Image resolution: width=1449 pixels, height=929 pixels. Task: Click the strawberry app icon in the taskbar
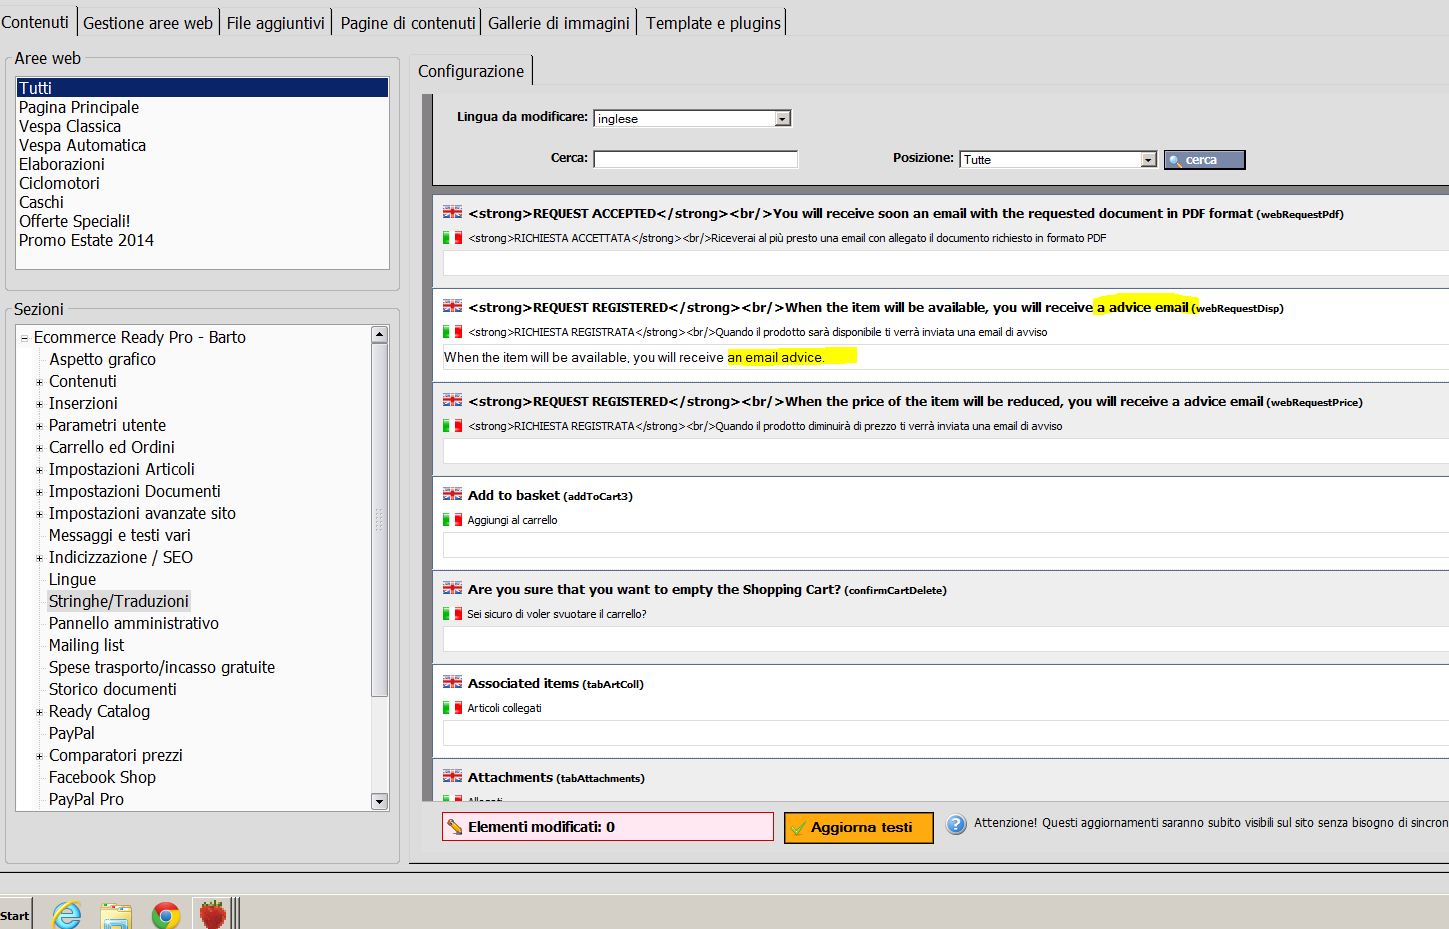[212, 914]
